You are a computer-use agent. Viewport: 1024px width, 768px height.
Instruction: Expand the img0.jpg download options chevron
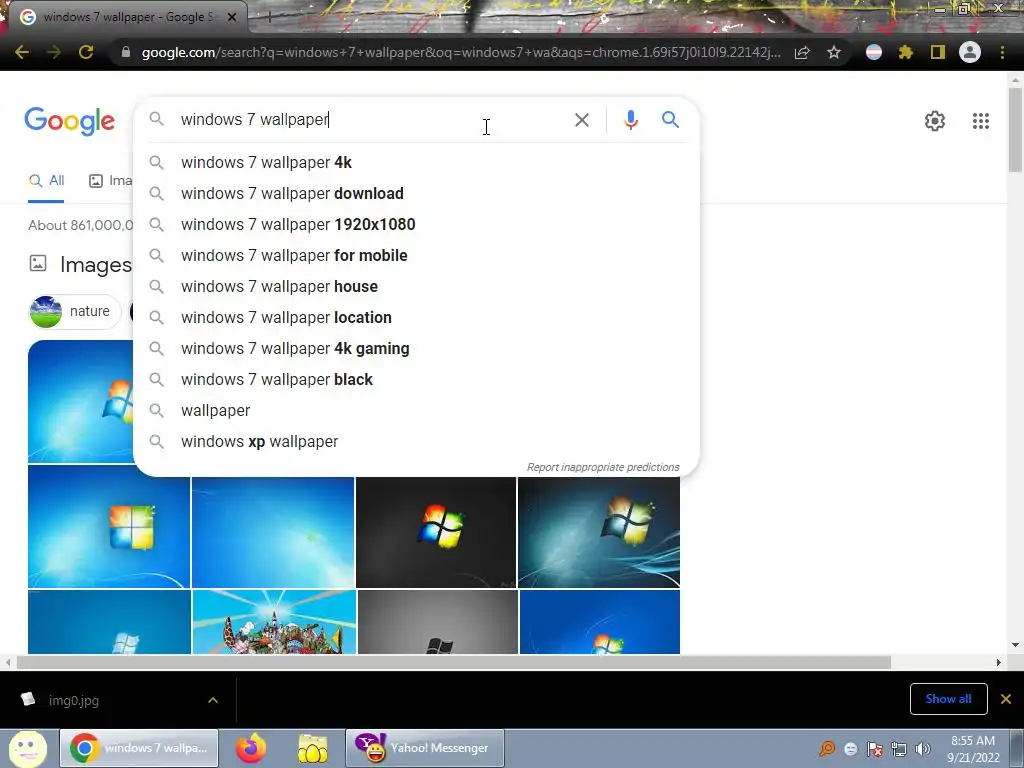[212, 700]
